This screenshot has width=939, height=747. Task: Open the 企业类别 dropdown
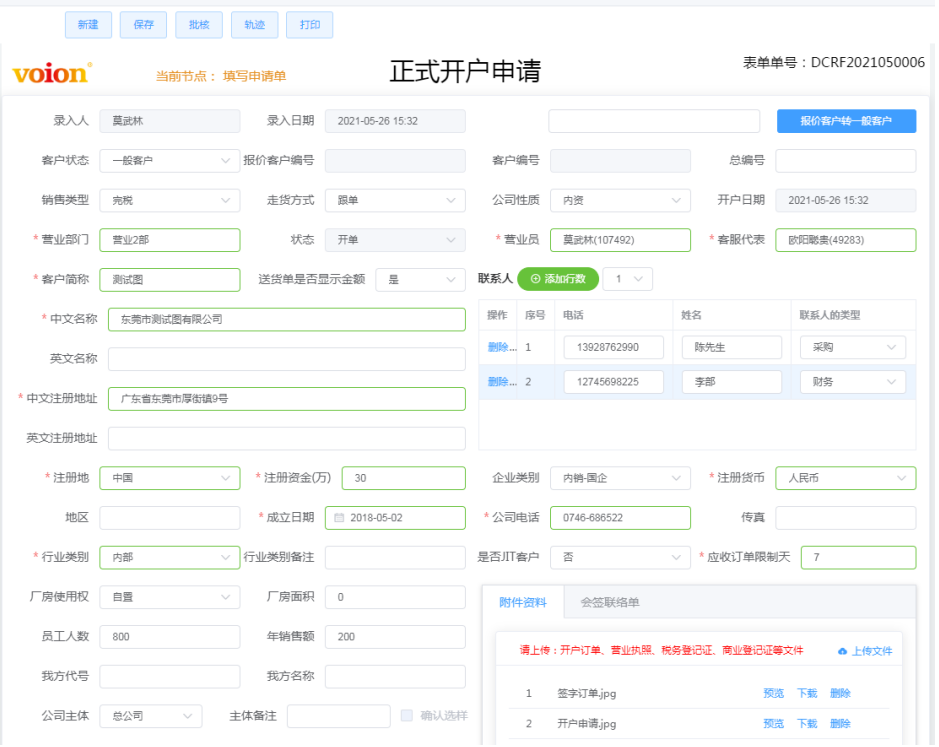point(620,479)
